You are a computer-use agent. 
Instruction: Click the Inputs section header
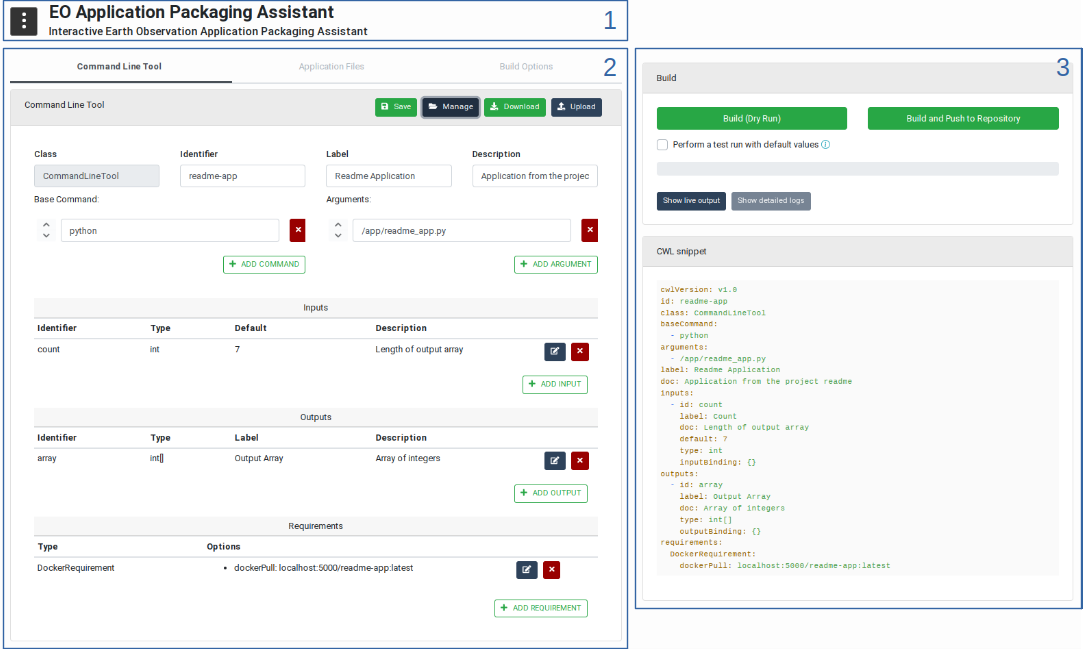tap(316, 308)
